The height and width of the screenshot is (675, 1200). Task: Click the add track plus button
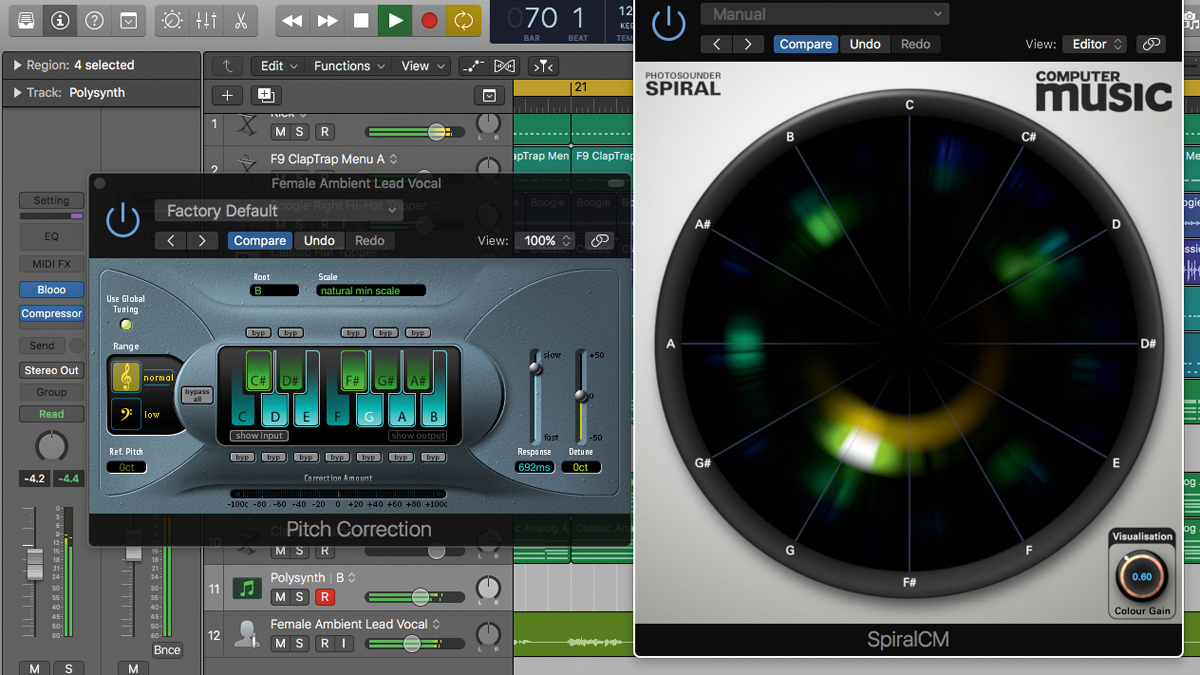pyautogui.click(x=227, y=95)
